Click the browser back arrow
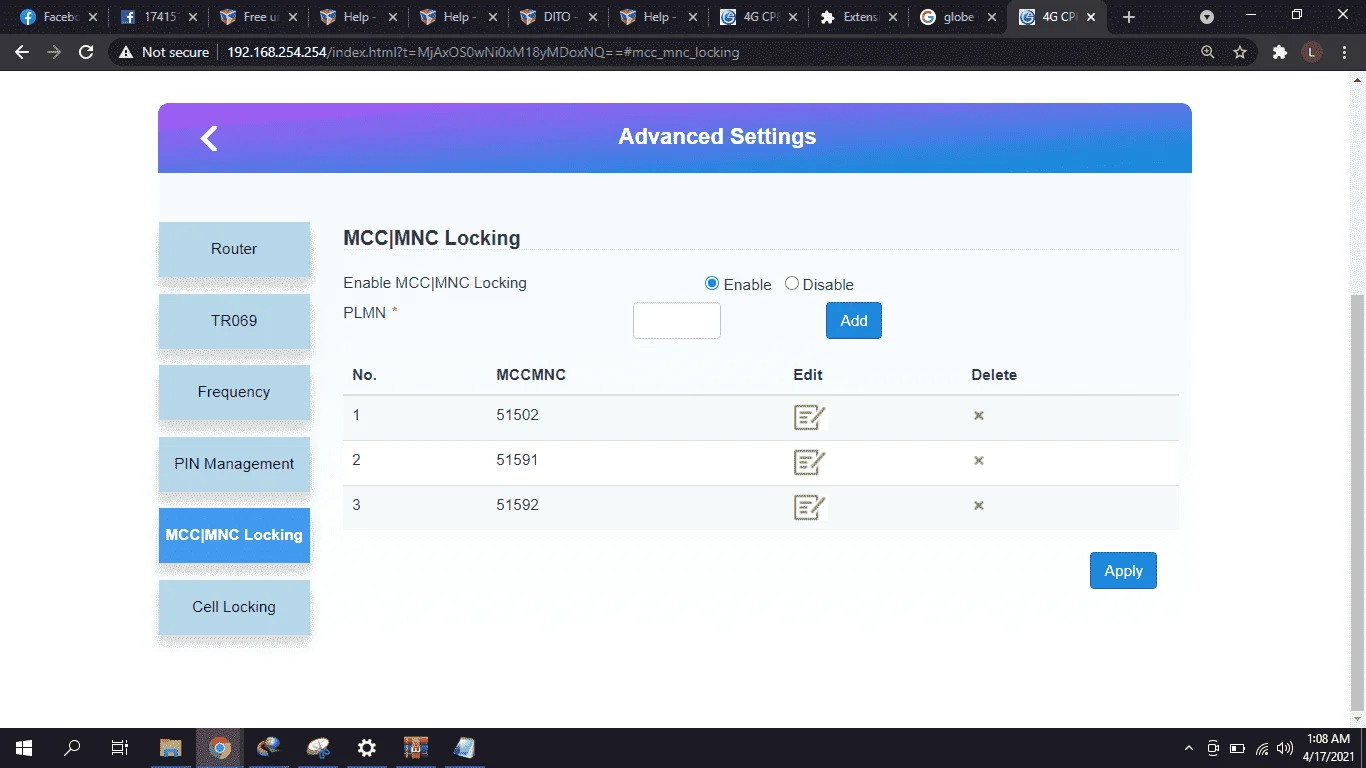This screenshot has height=768, width=1366. [22, 52]
